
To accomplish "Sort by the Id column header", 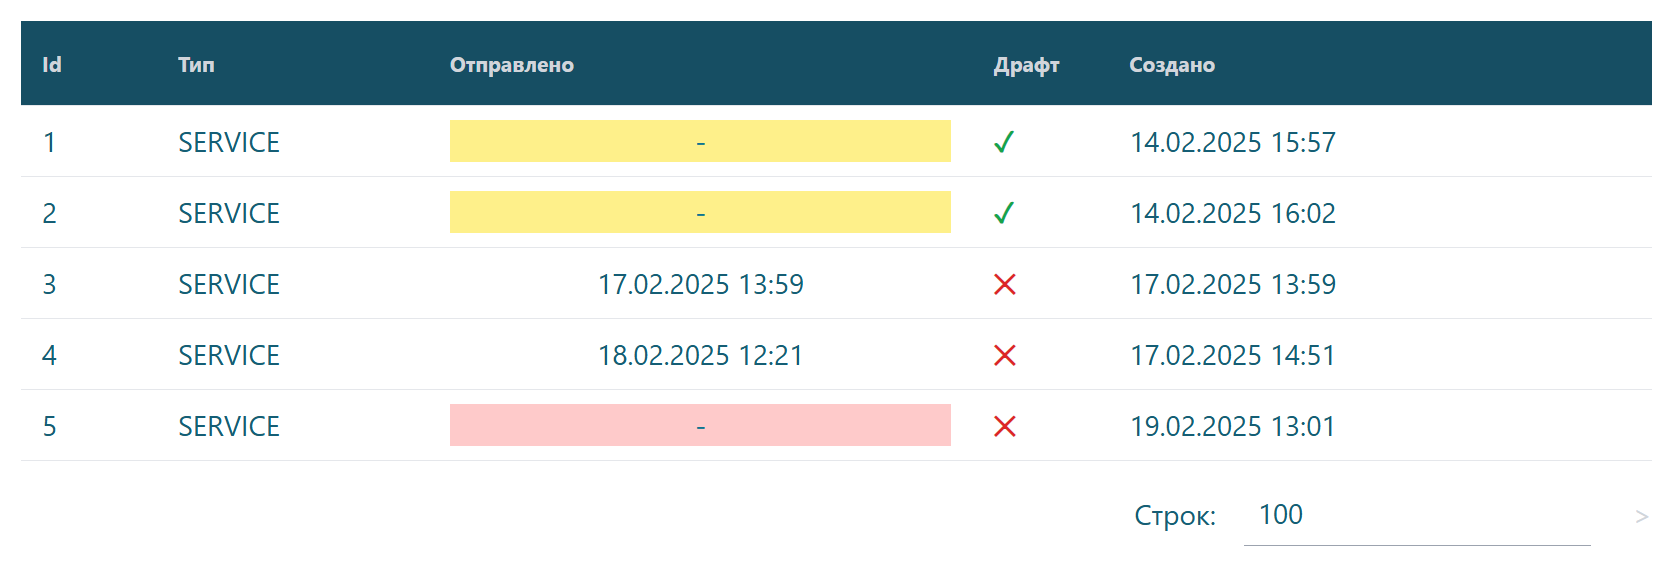I will pyautogui.click(x=52, y=65).
